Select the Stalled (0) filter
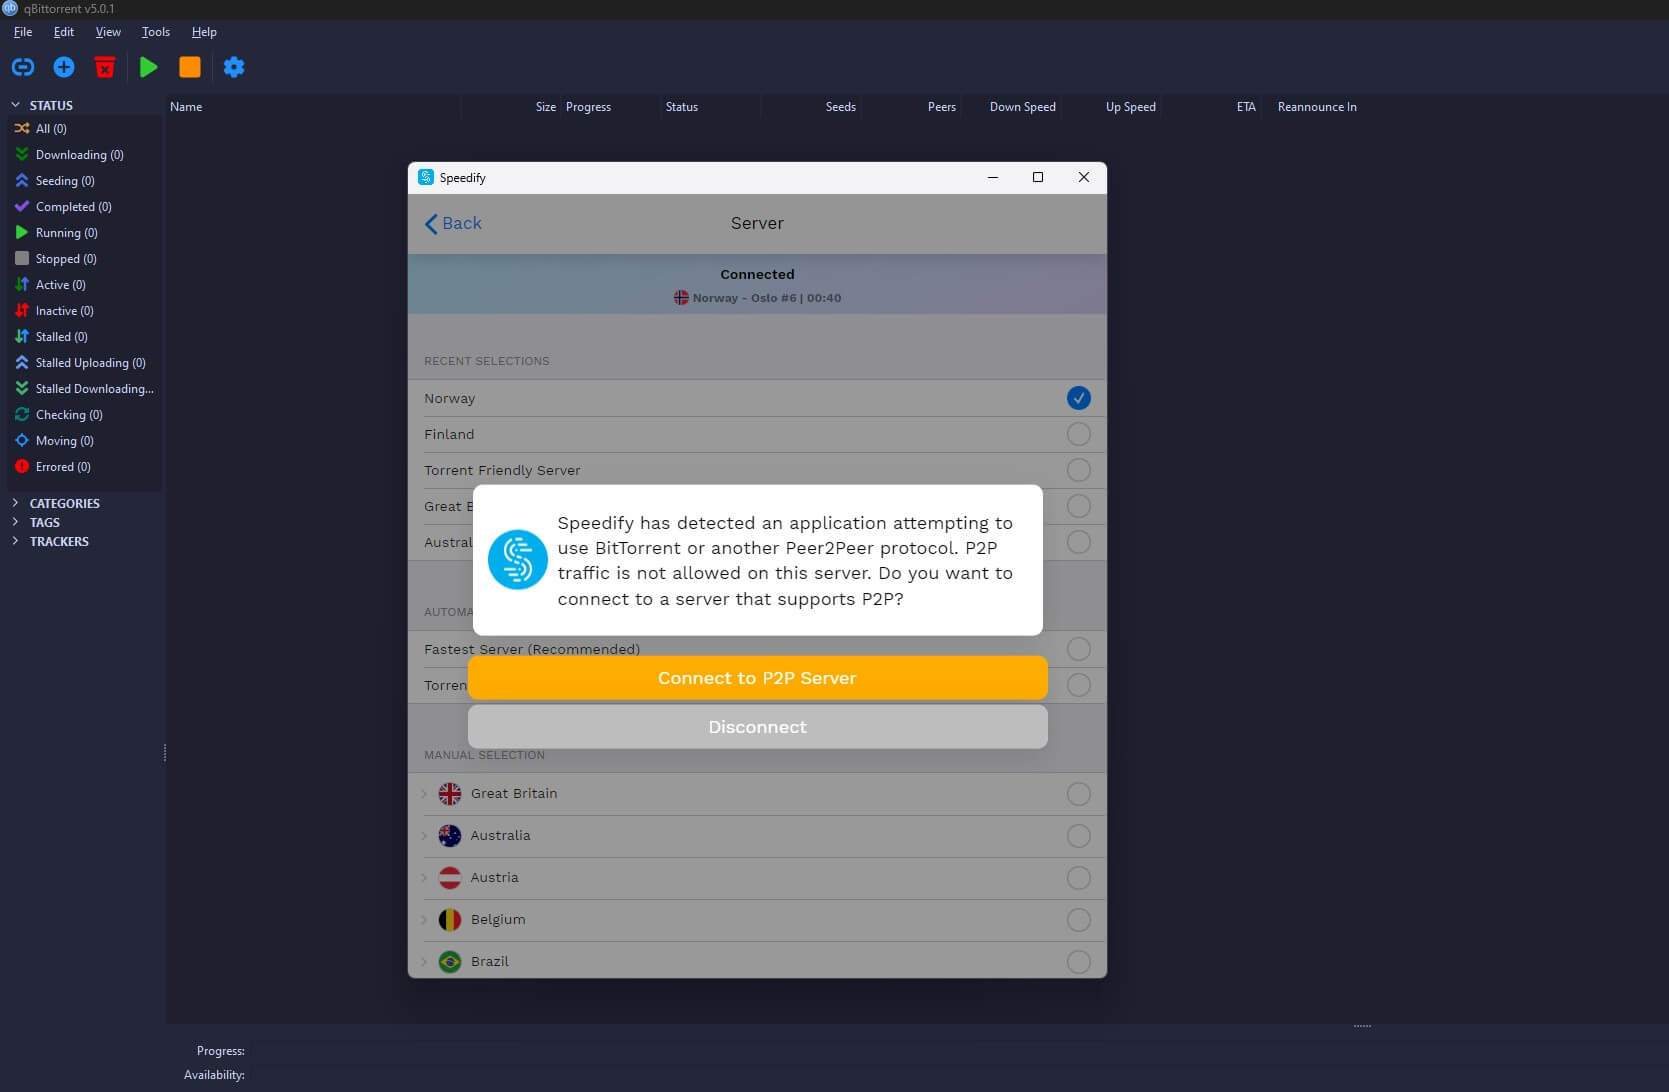1669x1092 pixels. point(84,337)
